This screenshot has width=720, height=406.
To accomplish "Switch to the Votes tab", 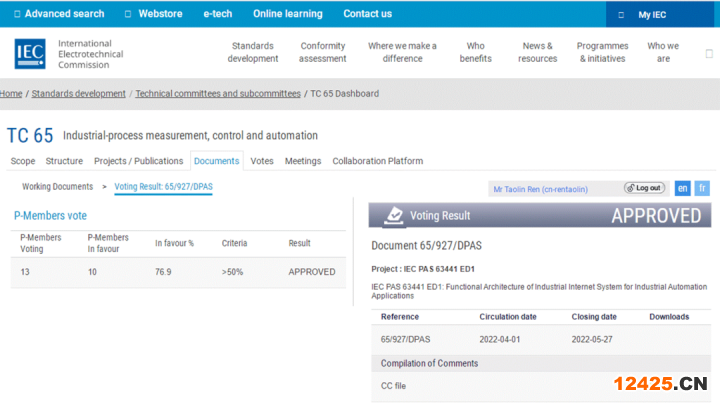I will pyautogui.click(x=262, y=161).
